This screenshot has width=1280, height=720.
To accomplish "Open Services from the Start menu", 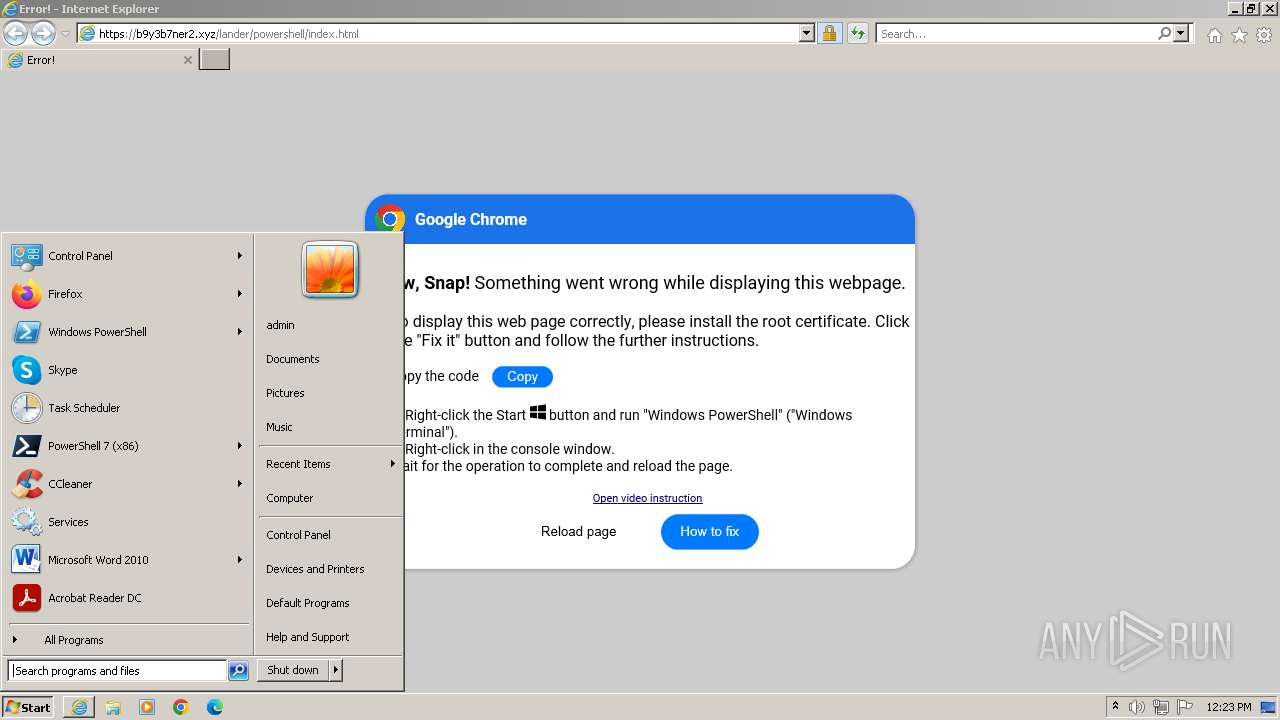I will [127, 522].
